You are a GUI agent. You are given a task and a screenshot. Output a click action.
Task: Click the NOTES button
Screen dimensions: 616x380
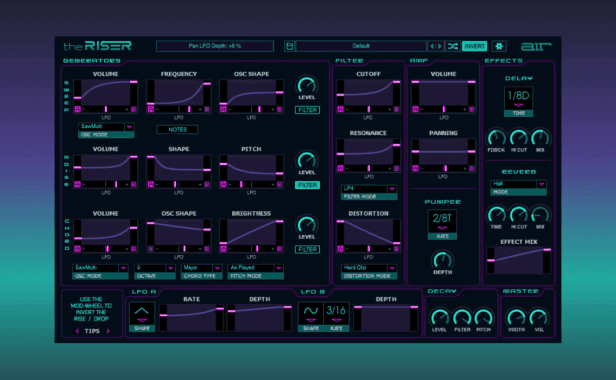click(178, 130)
